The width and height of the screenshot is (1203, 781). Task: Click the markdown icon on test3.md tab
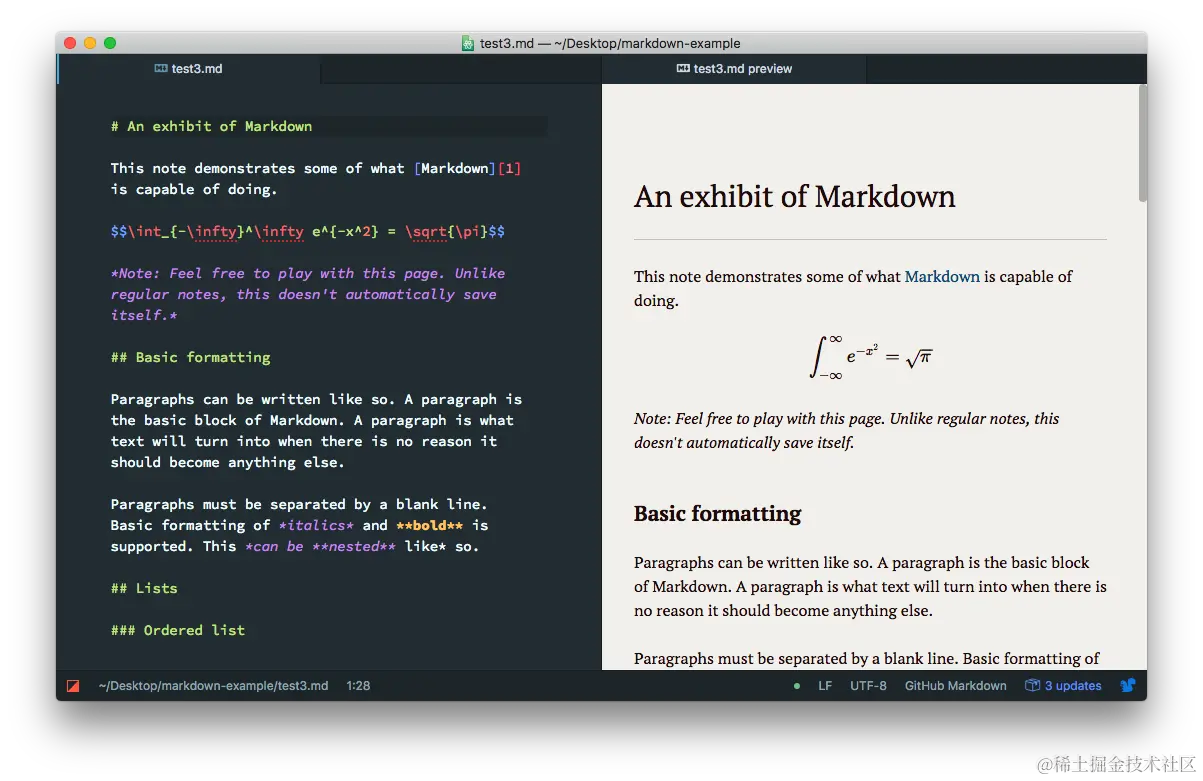point(161,69)
